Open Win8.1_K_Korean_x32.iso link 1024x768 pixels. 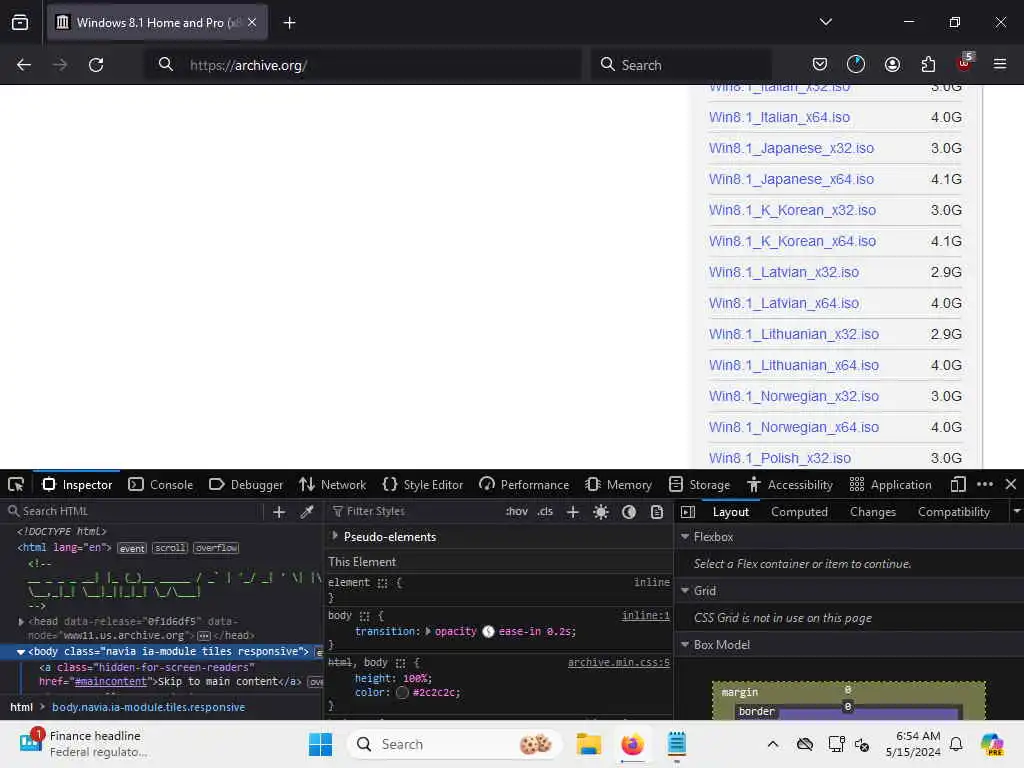tap(792, 210)
